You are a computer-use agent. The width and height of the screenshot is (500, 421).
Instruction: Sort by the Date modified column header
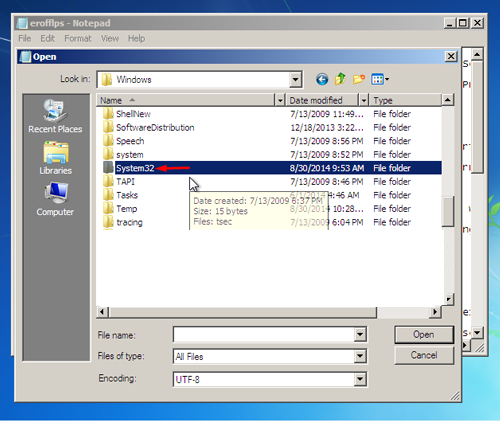tap(322, 100)
